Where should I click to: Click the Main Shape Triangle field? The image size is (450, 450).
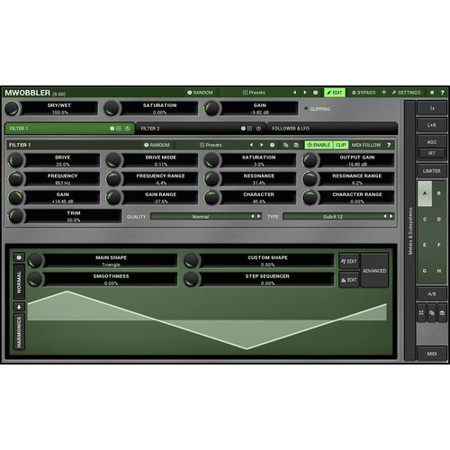[111, 261]
